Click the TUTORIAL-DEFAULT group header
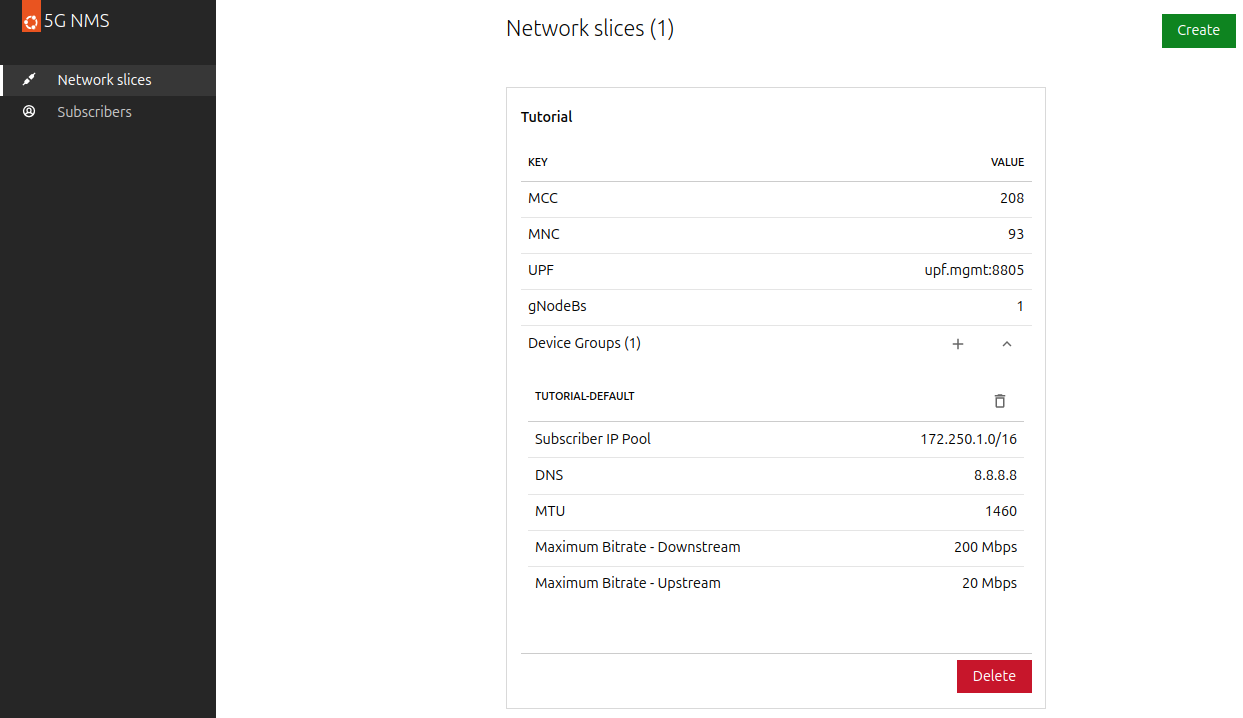 [x=585, y=396]
